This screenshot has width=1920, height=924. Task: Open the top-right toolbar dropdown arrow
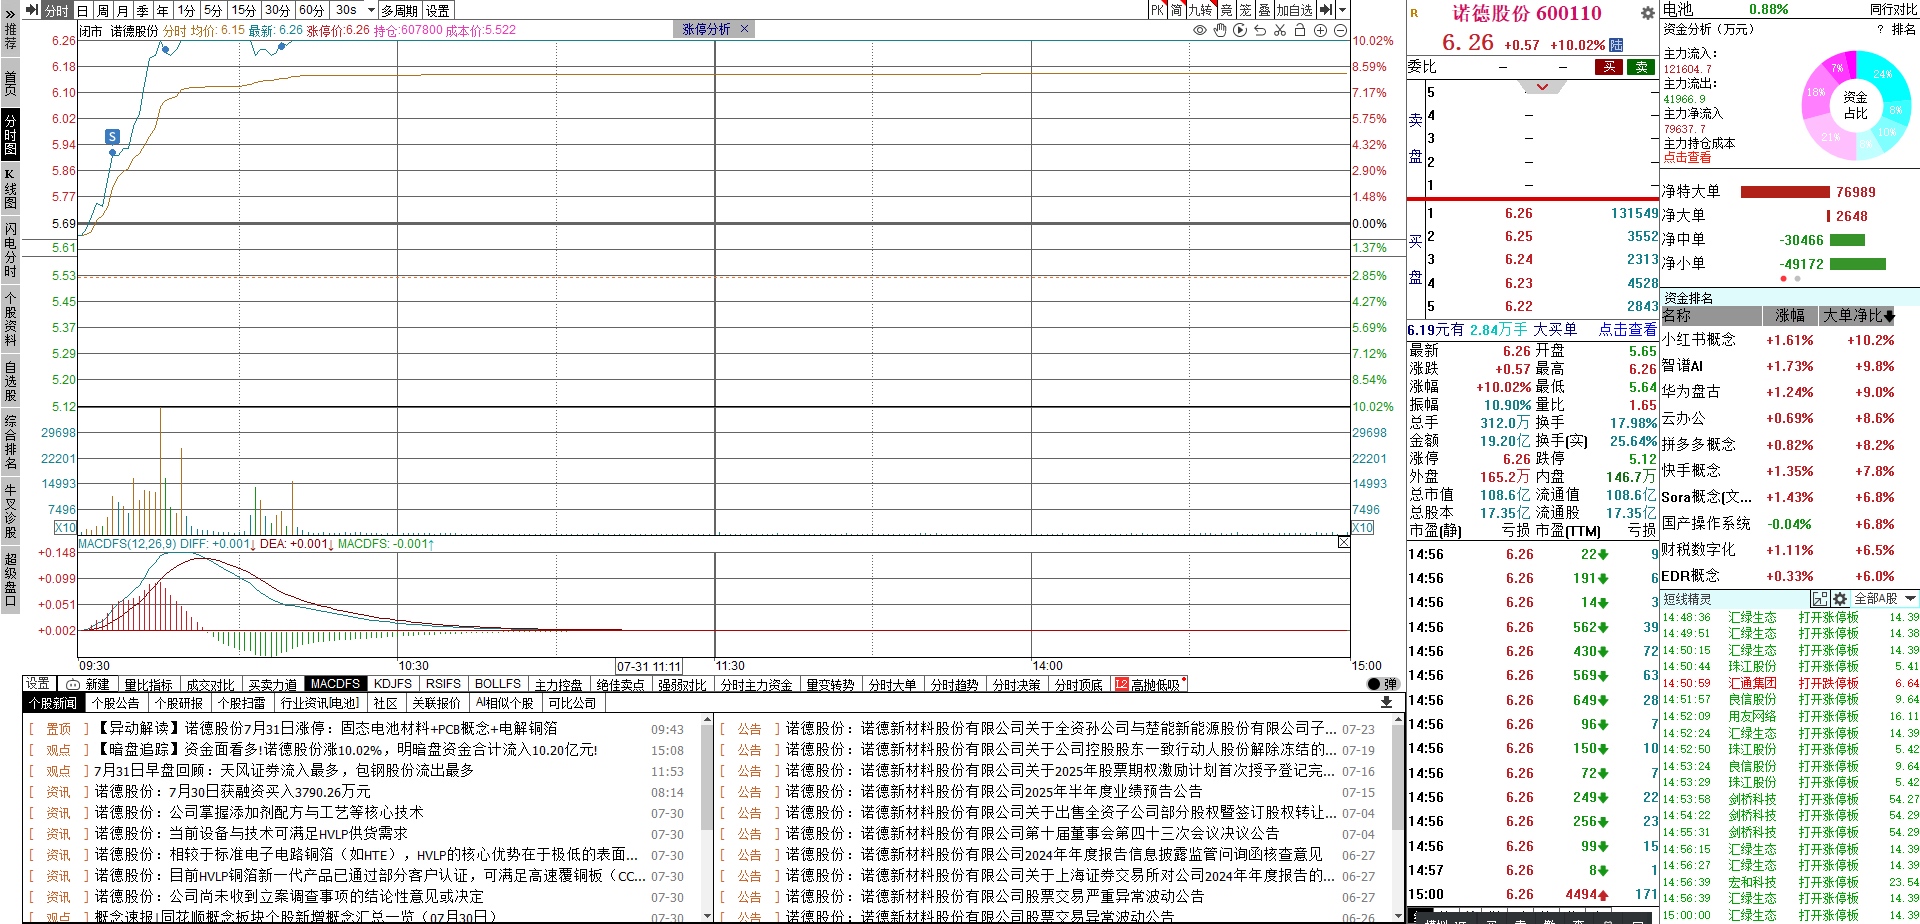click(x=1342, y=10)
